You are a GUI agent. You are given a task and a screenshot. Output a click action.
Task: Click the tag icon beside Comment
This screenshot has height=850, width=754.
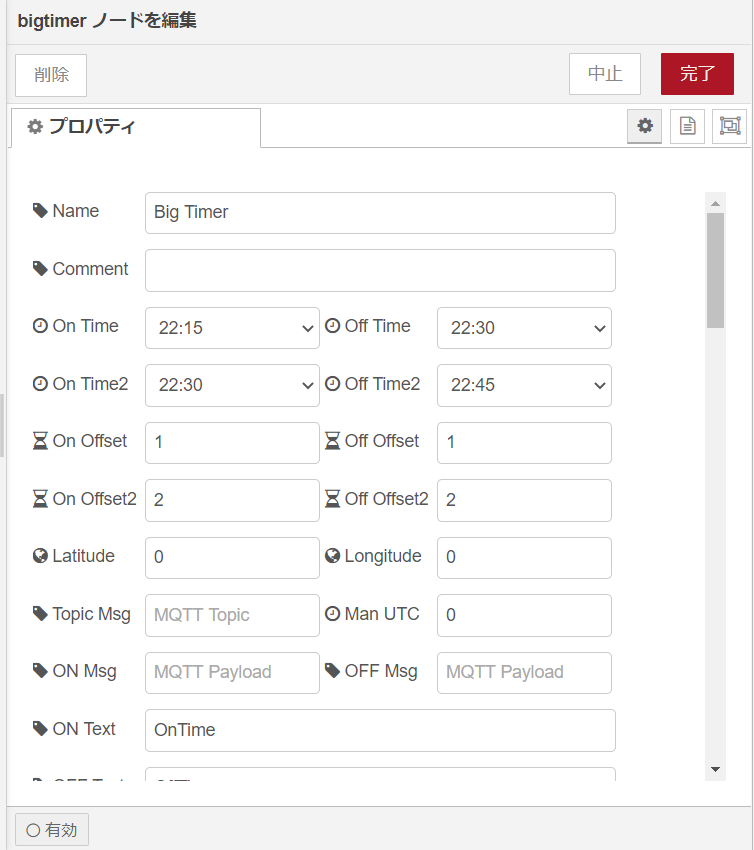coord(40,268)
